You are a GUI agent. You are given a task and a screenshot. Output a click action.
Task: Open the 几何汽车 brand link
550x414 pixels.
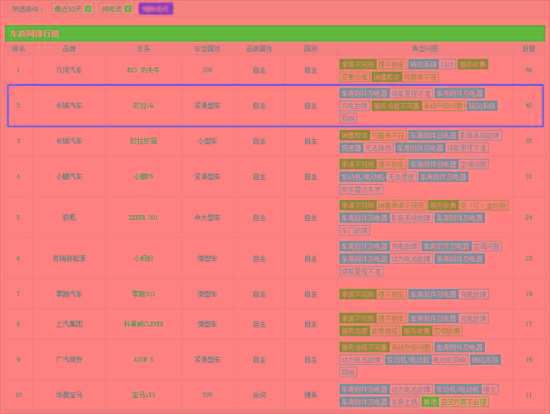(x=69, y=70)
